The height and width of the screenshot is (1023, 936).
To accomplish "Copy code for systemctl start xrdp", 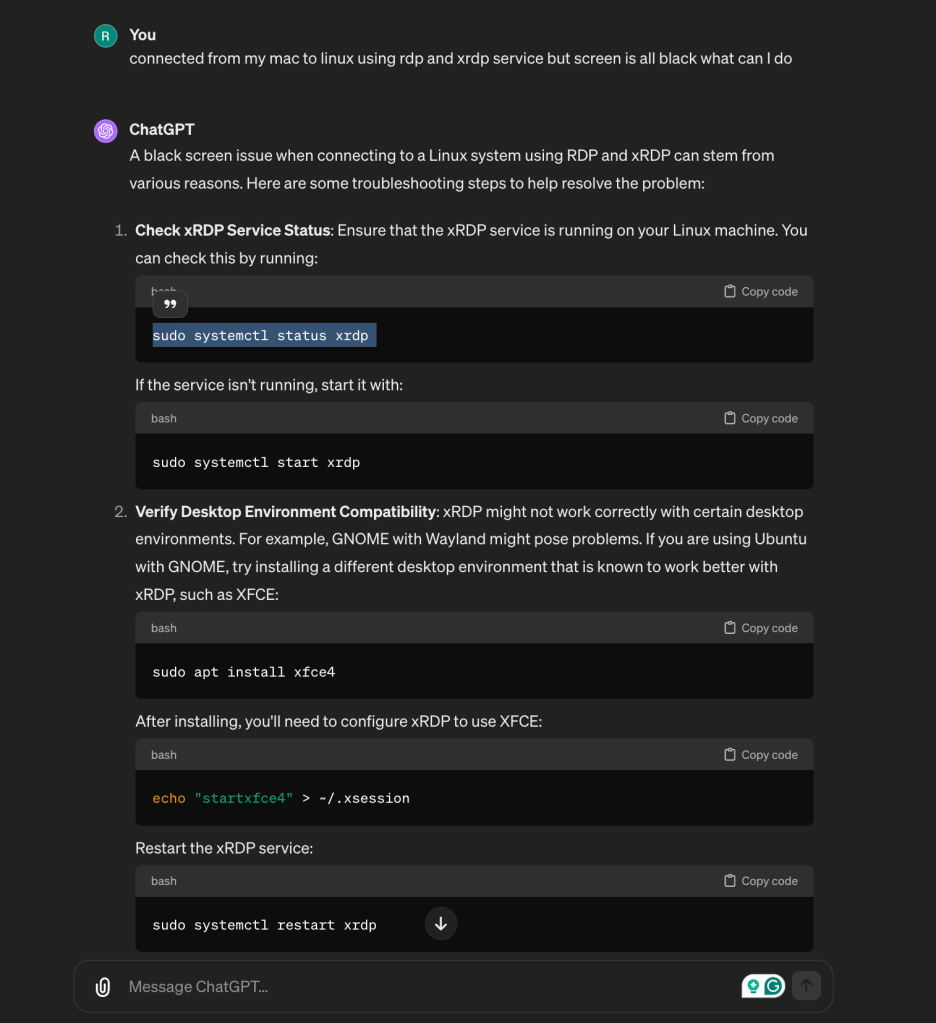I will tap(761, 418).
